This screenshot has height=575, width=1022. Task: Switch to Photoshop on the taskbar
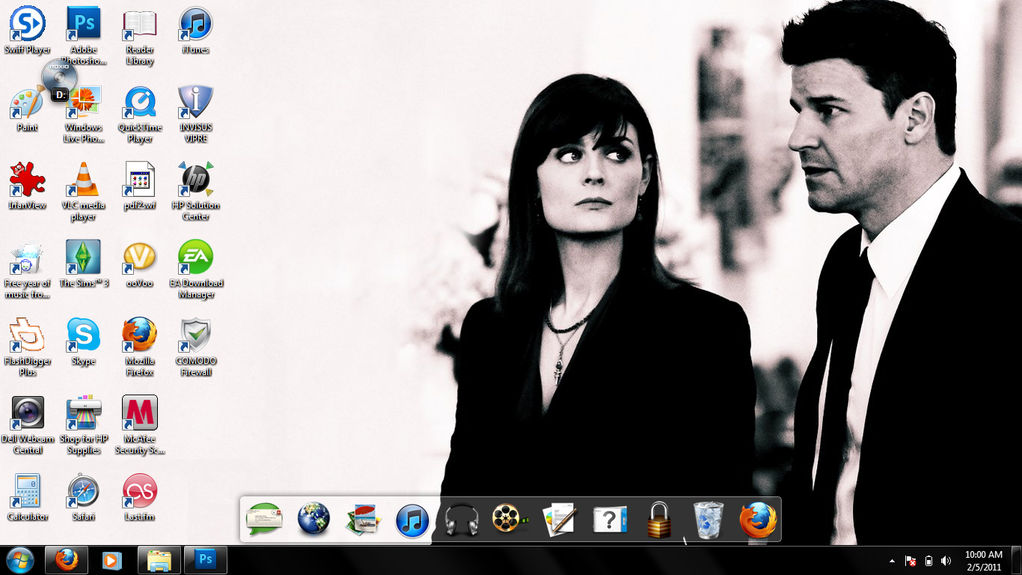(205, 560)
